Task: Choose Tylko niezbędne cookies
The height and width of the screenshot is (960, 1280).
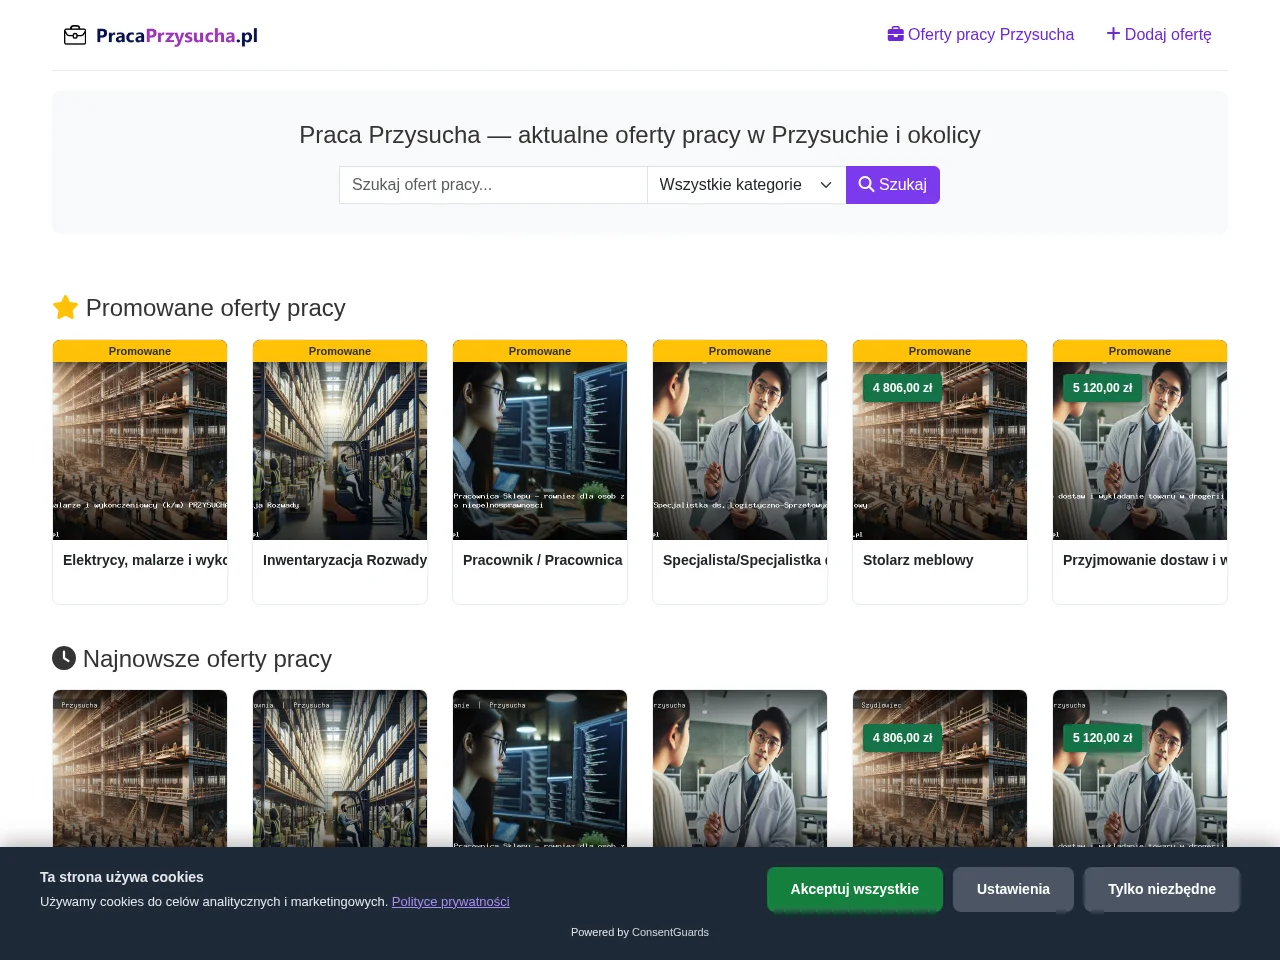Action: pos(1162,889)
